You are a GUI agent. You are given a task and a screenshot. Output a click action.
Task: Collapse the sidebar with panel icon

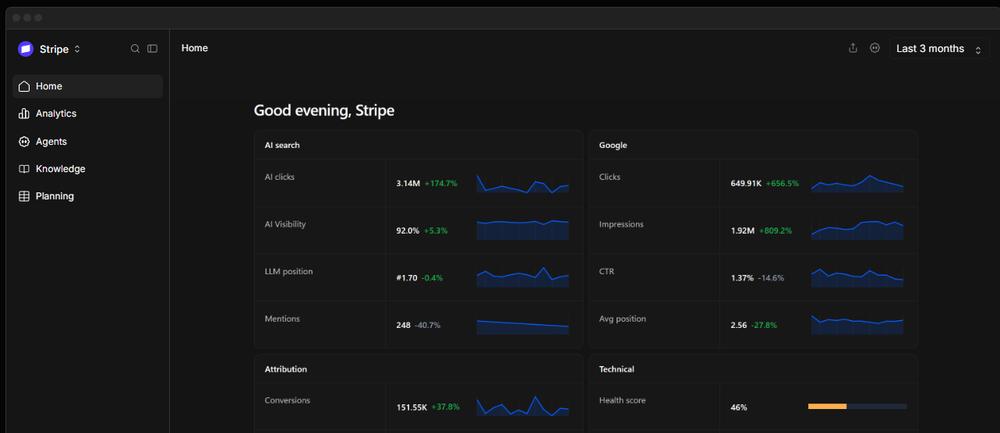(x=152, y=48)
